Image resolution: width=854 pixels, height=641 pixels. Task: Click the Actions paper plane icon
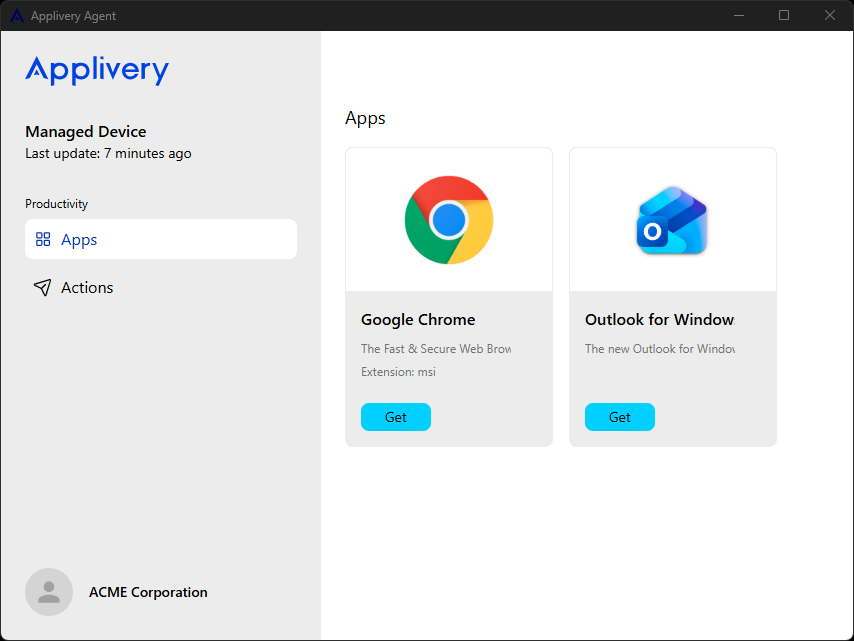click(42, 287)
